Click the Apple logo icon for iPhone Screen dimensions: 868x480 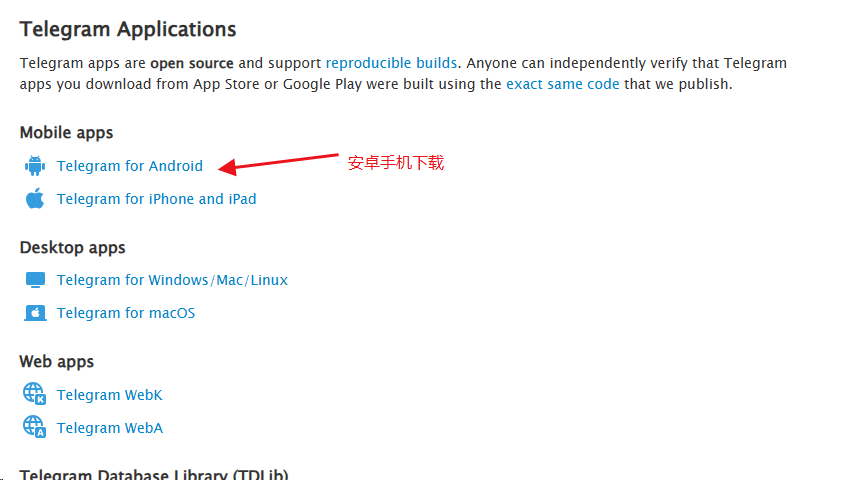coord(35,198)
